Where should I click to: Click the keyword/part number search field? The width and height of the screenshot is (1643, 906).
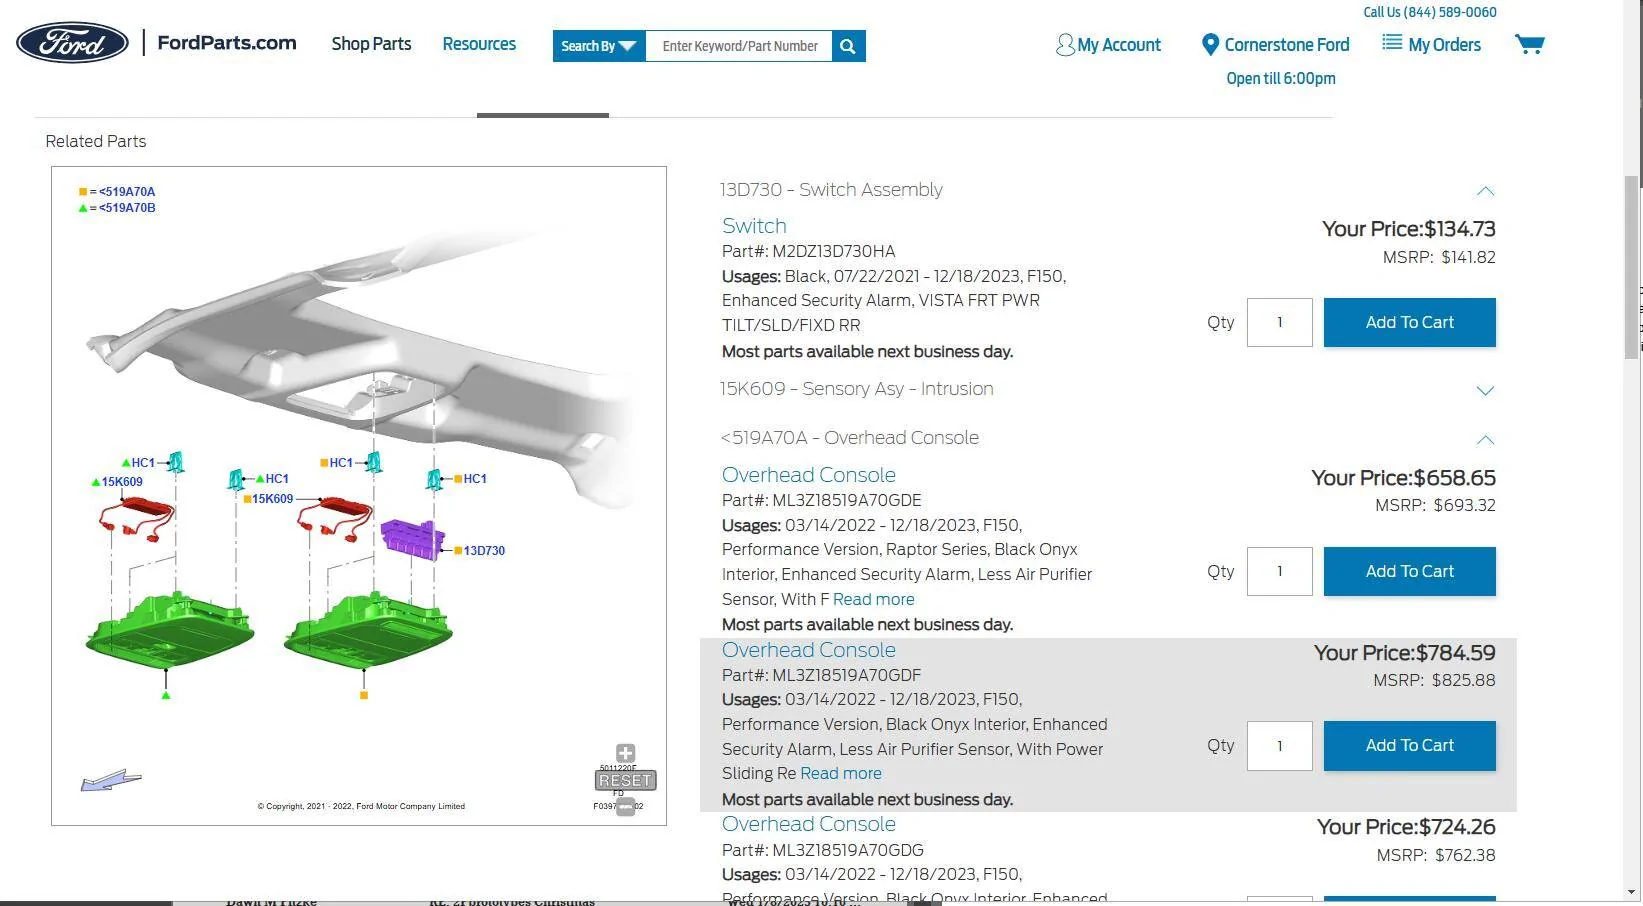739,46
